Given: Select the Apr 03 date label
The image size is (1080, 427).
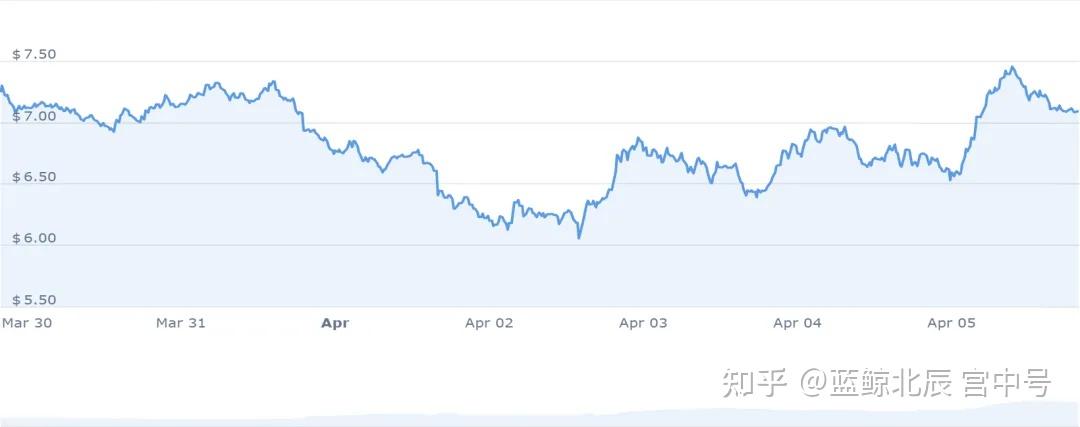Looking at the screenshot, I should point(643,323).
